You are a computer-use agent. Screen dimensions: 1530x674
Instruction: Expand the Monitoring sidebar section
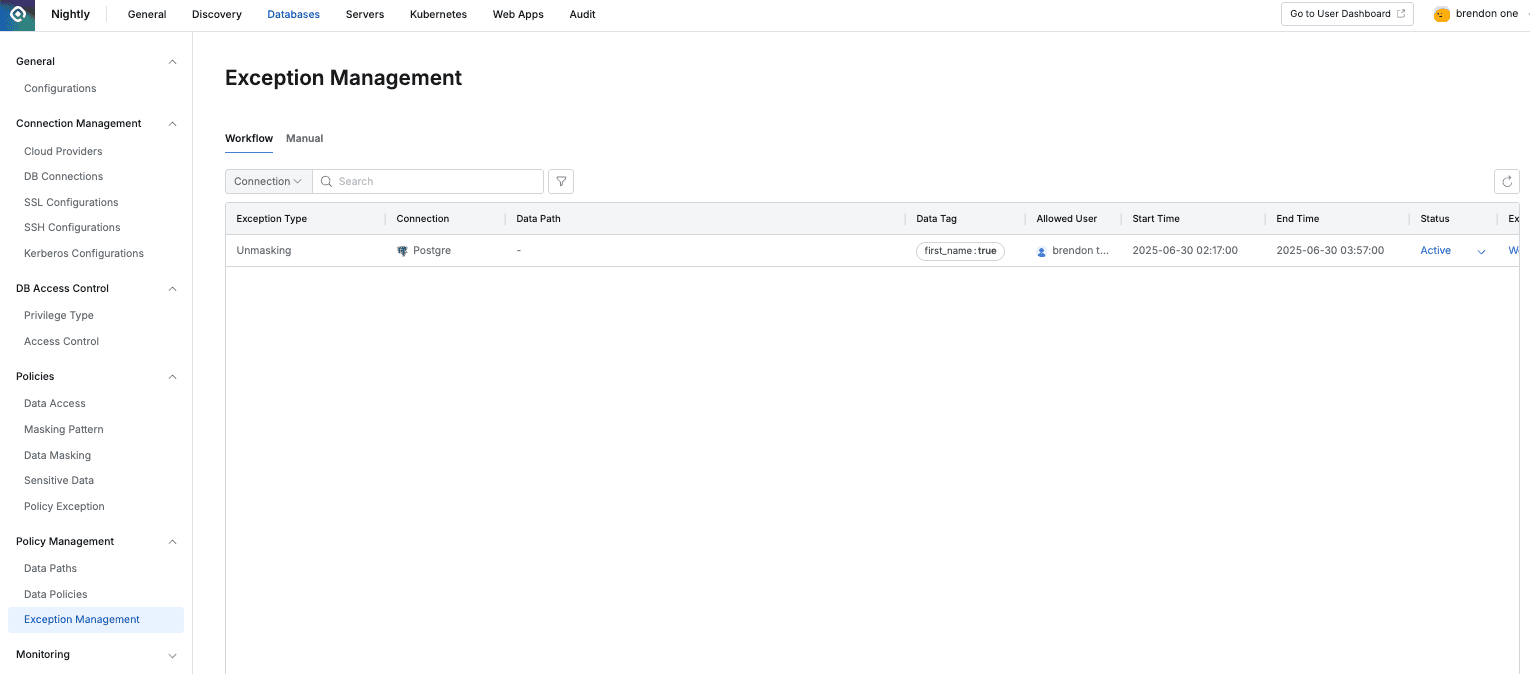point(172,655)
